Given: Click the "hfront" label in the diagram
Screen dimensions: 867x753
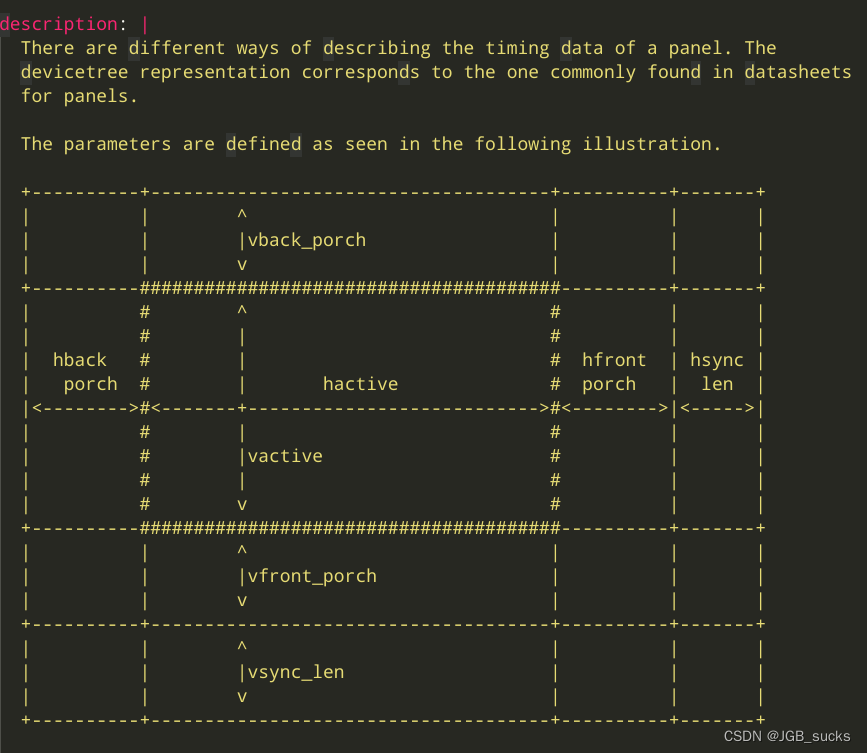Looking at the screenshot, I should (x=614, y=360).
